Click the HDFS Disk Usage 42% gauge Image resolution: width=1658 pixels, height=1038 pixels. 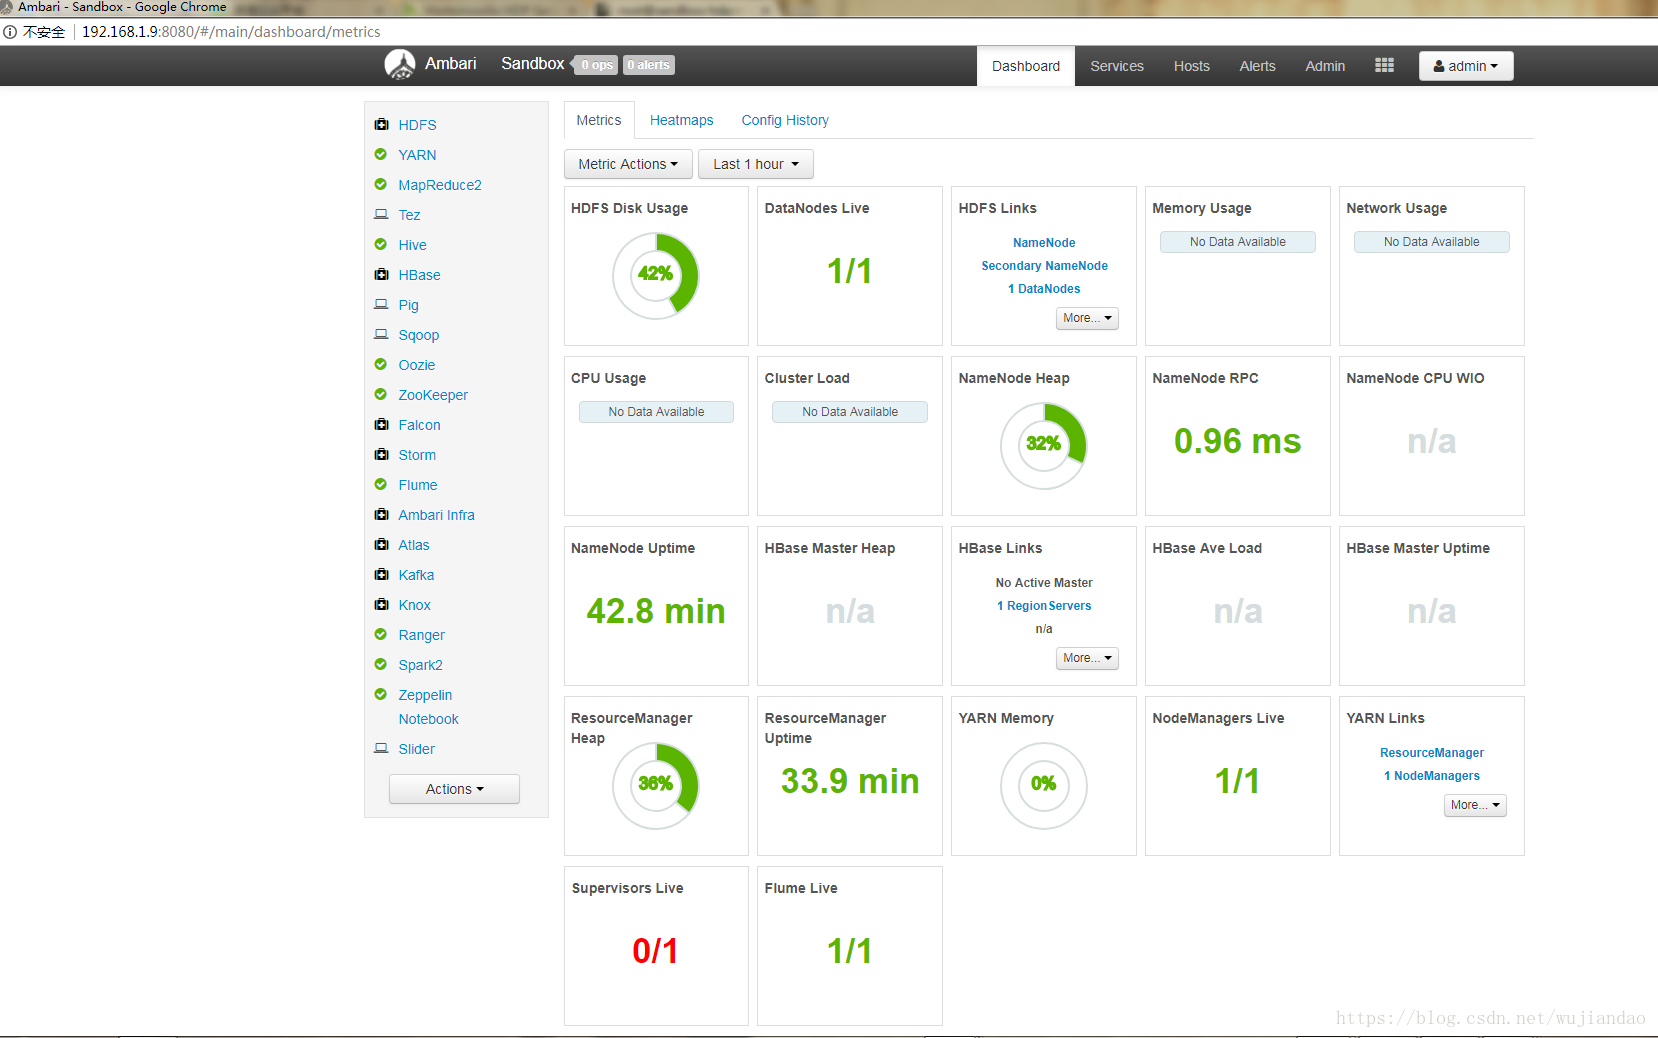pos(655,275)
